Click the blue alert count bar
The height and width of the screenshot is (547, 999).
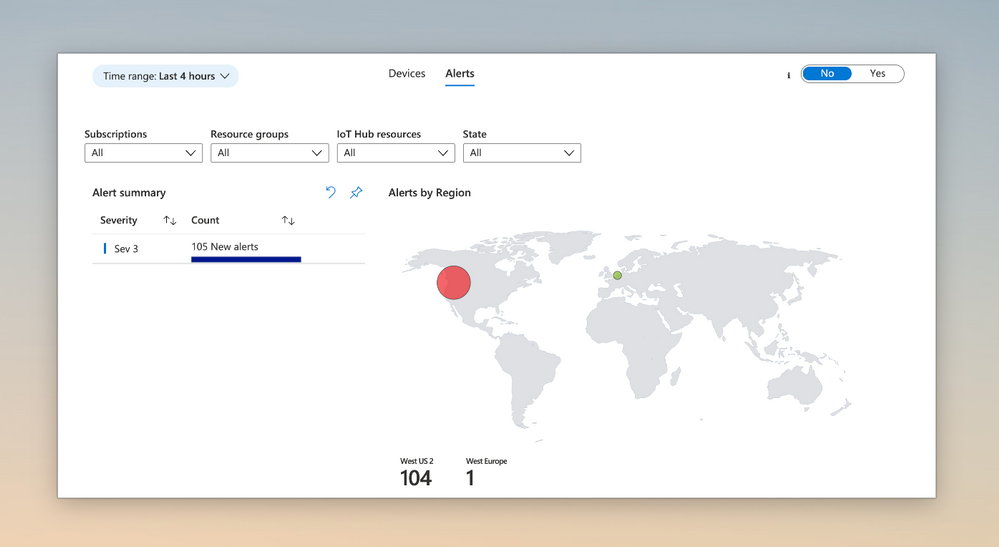(246, 259)
